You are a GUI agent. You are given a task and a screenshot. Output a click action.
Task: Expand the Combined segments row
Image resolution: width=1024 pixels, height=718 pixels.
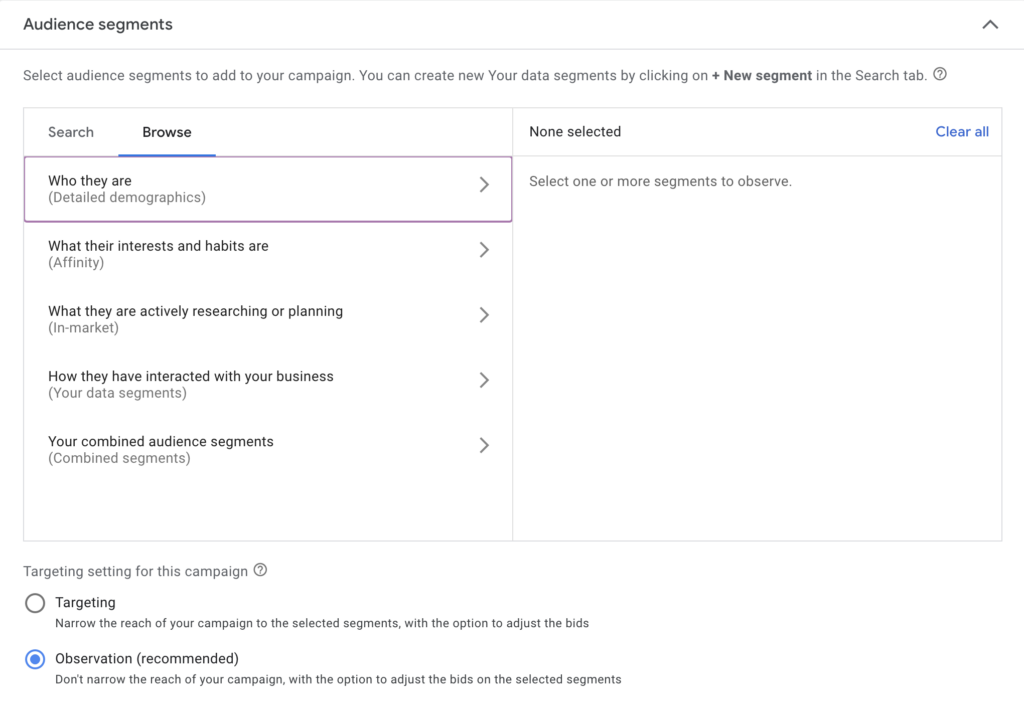pos(484,445)
